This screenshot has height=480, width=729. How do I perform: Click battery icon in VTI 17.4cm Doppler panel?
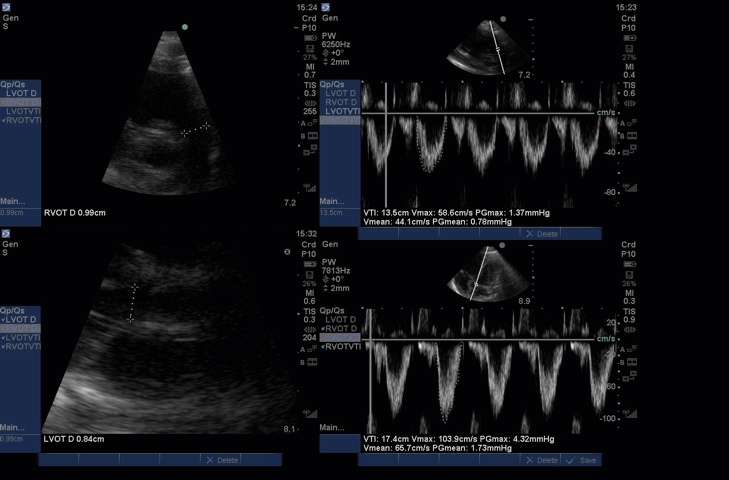point(629,264)
